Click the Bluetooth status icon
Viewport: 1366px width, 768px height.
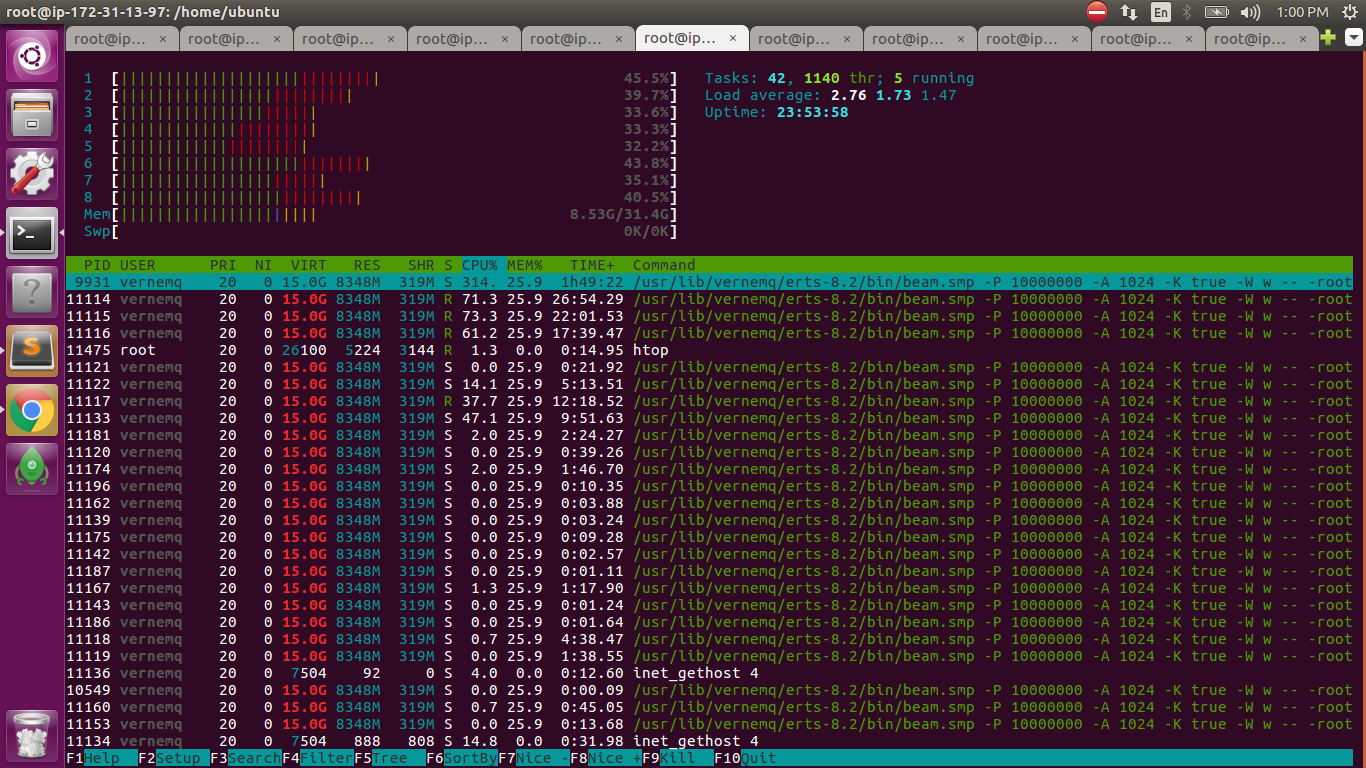1185,13
